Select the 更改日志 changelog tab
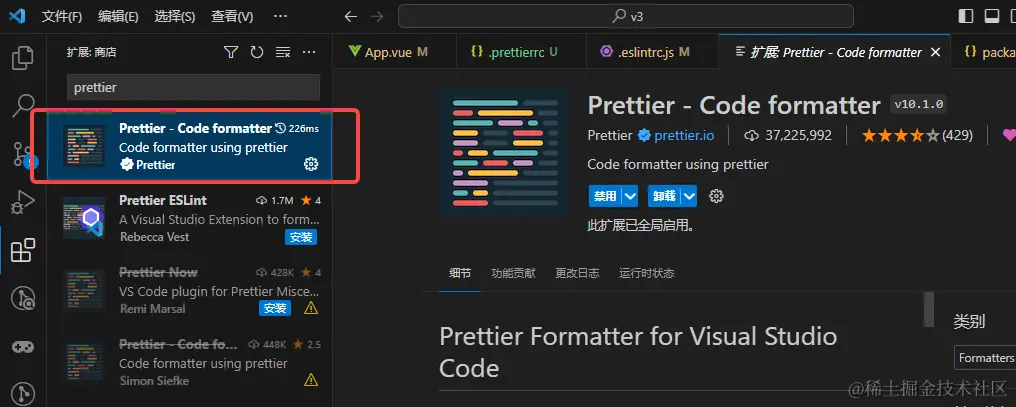This screenshot has width=1016, height=407. [x=577, y=273]
